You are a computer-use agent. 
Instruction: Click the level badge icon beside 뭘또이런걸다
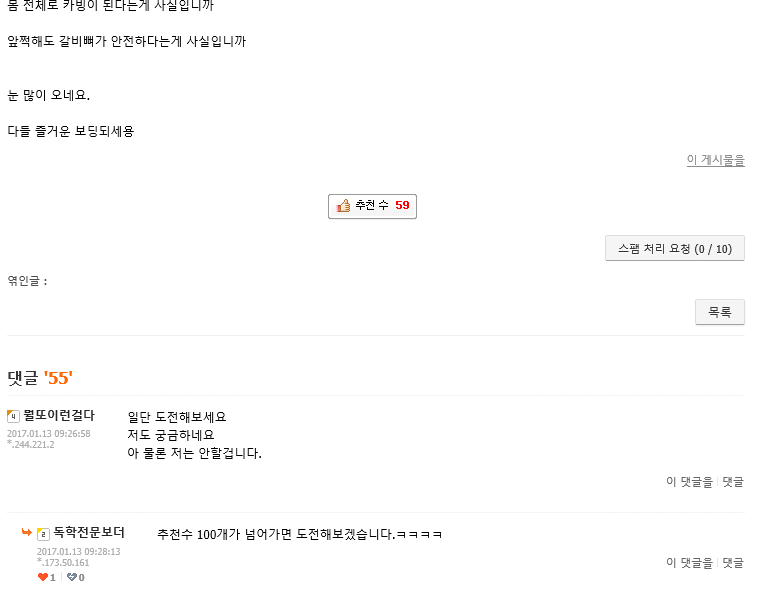[x=13, y=416]
